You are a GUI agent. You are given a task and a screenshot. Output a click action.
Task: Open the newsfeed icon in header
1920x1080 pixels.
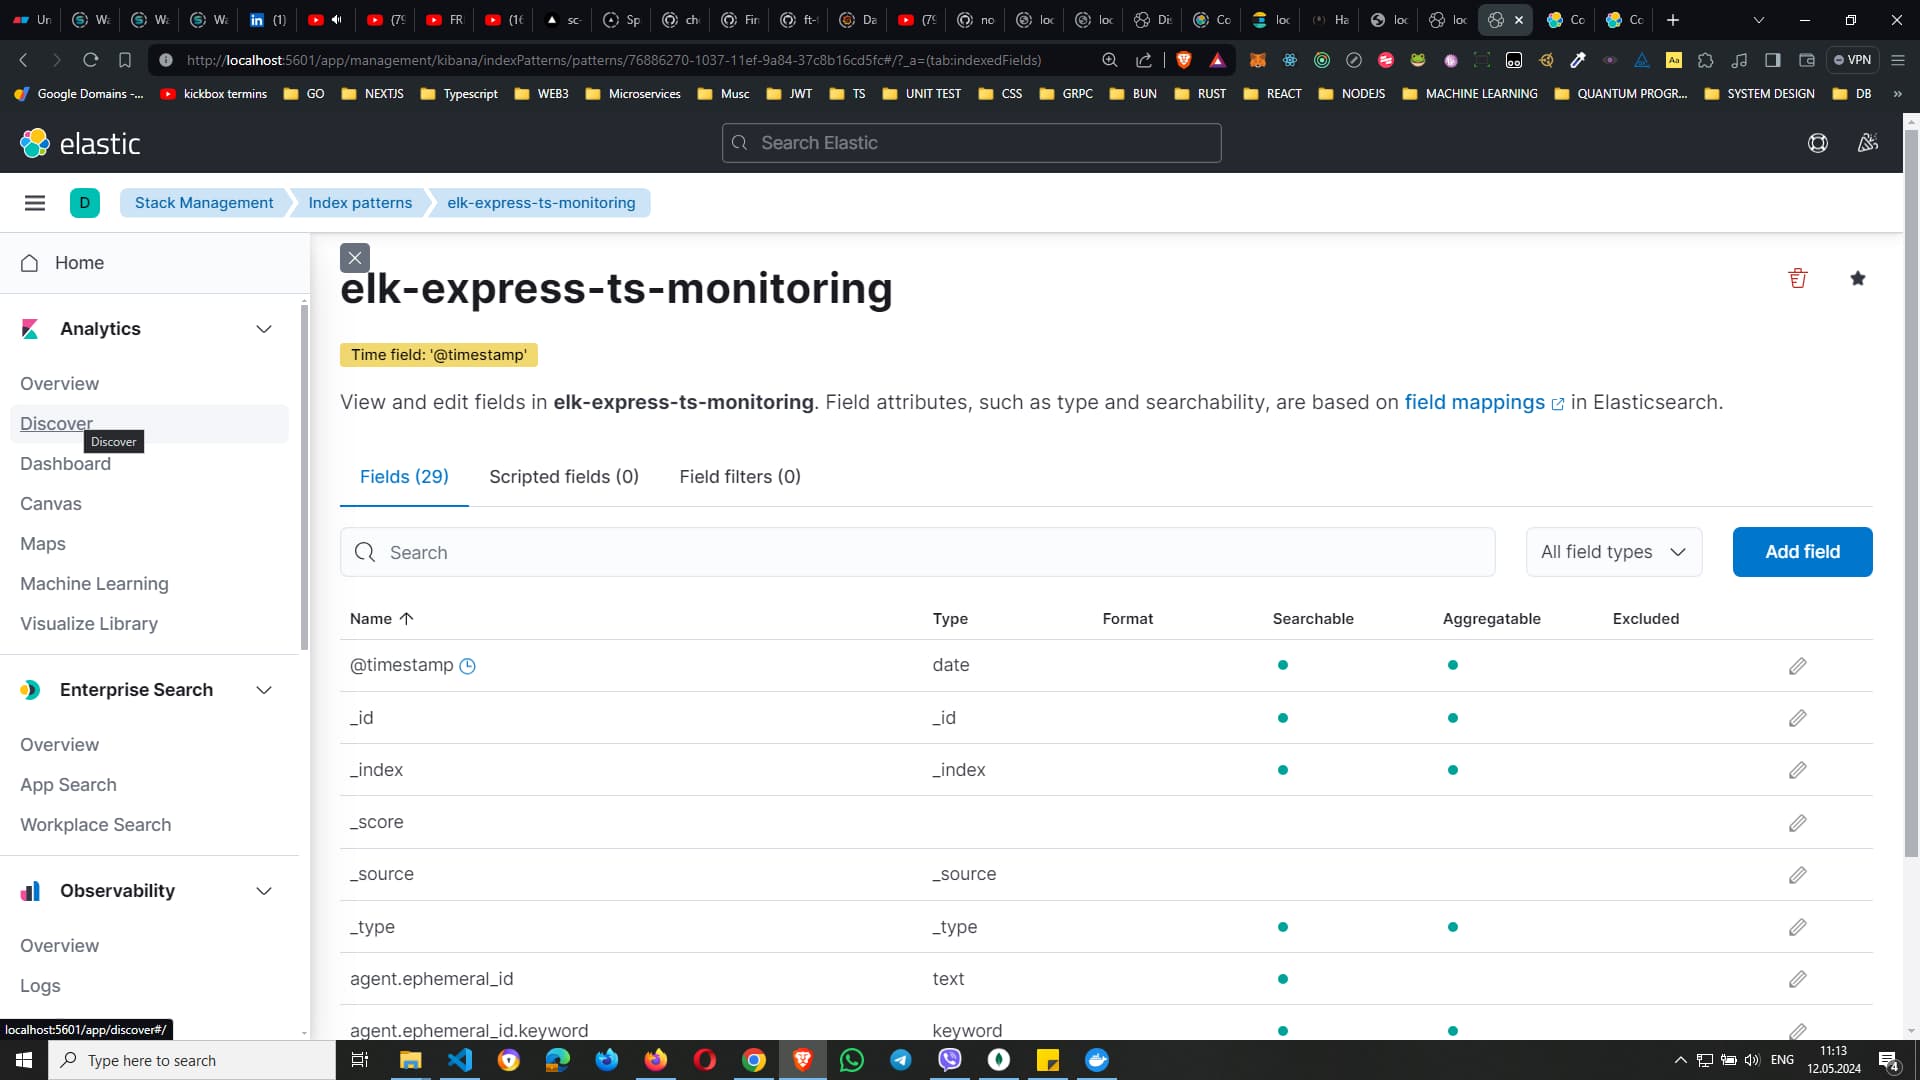[1867, 143]
